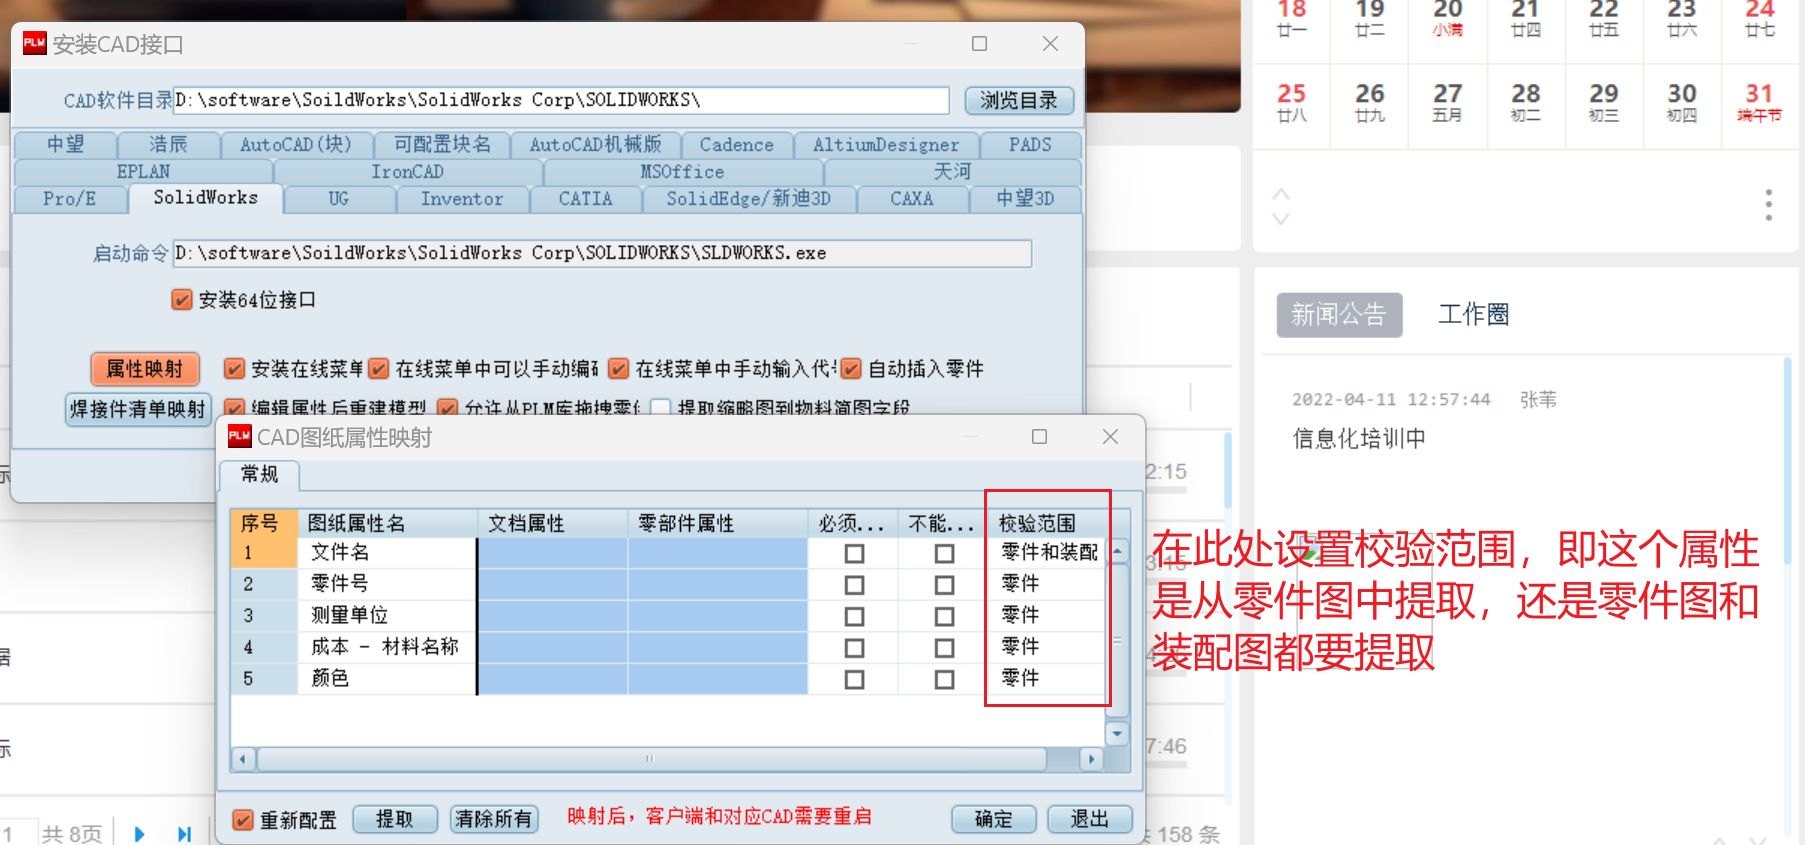Viewport: 1805px width, 845px height.
Task: Maximize the 安装CAD接口 window
Action: coord(979,44)
